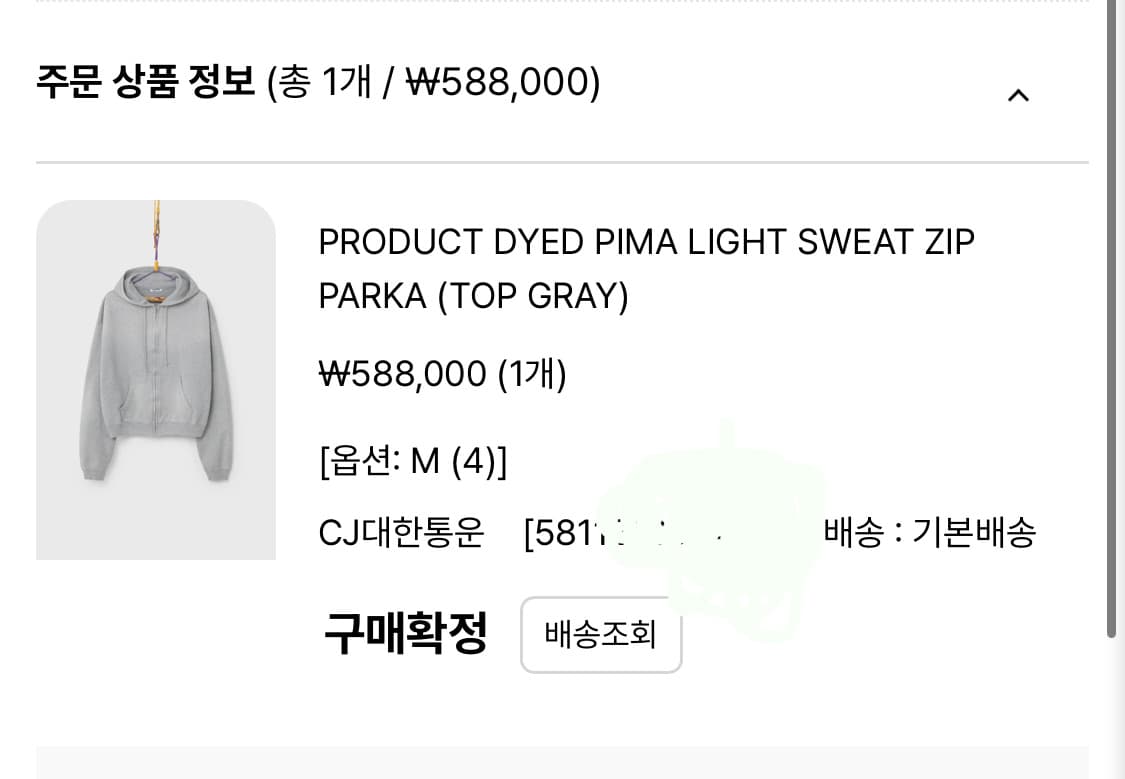Click the hanger graphic above the parka image
The image size is (1125, 779).
(157, 229)
